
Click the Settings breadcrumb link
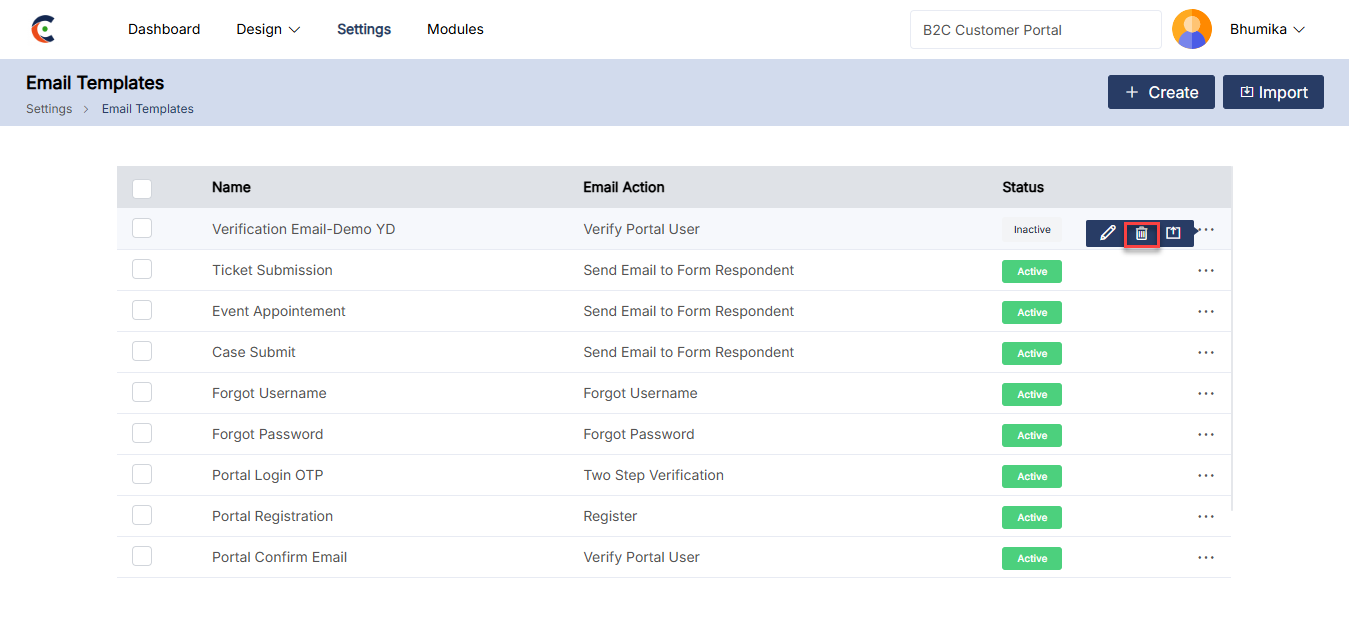tap(49, 109)
